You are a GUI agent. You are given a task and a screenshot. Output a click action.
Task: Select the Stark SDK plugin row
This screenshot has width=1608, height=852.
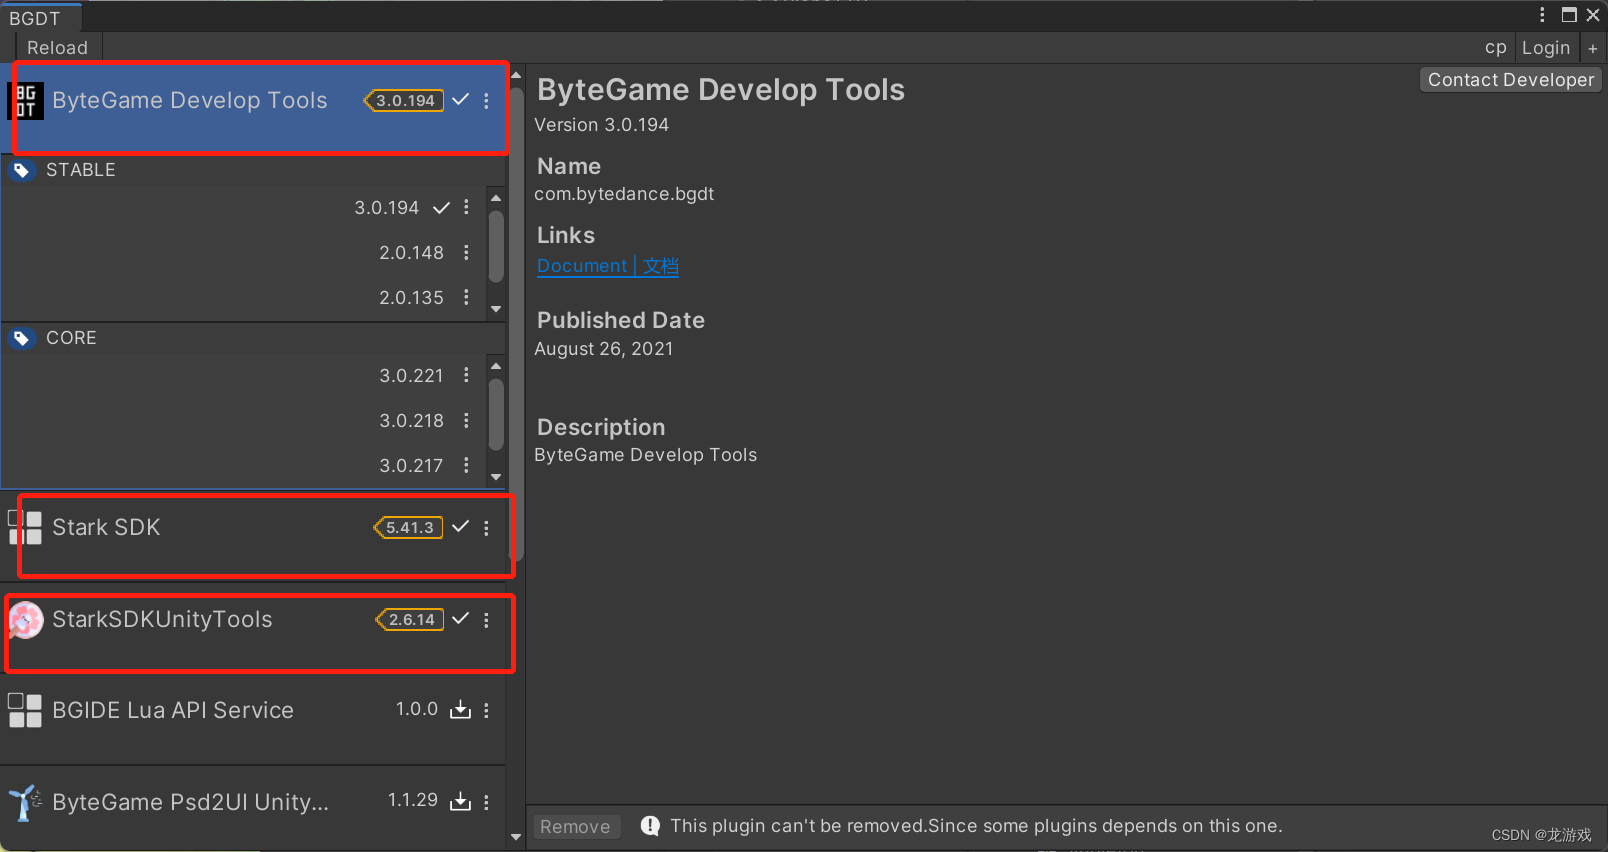(254, 535)
